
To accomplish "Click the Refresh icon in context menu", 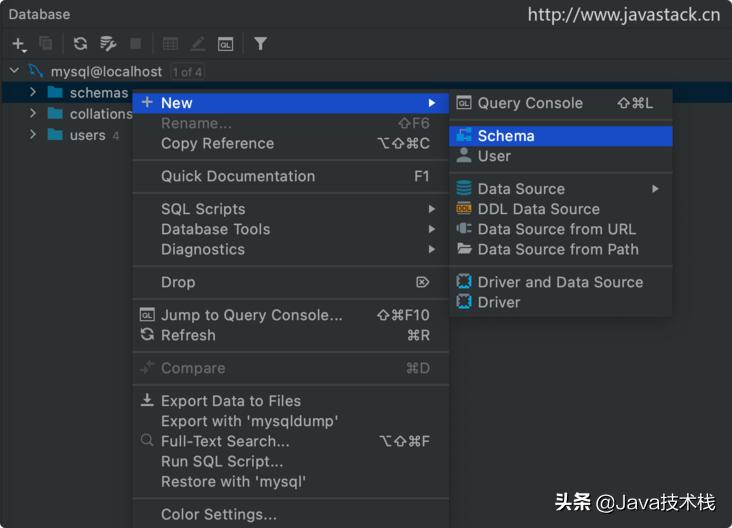I will tap(147, 334).
